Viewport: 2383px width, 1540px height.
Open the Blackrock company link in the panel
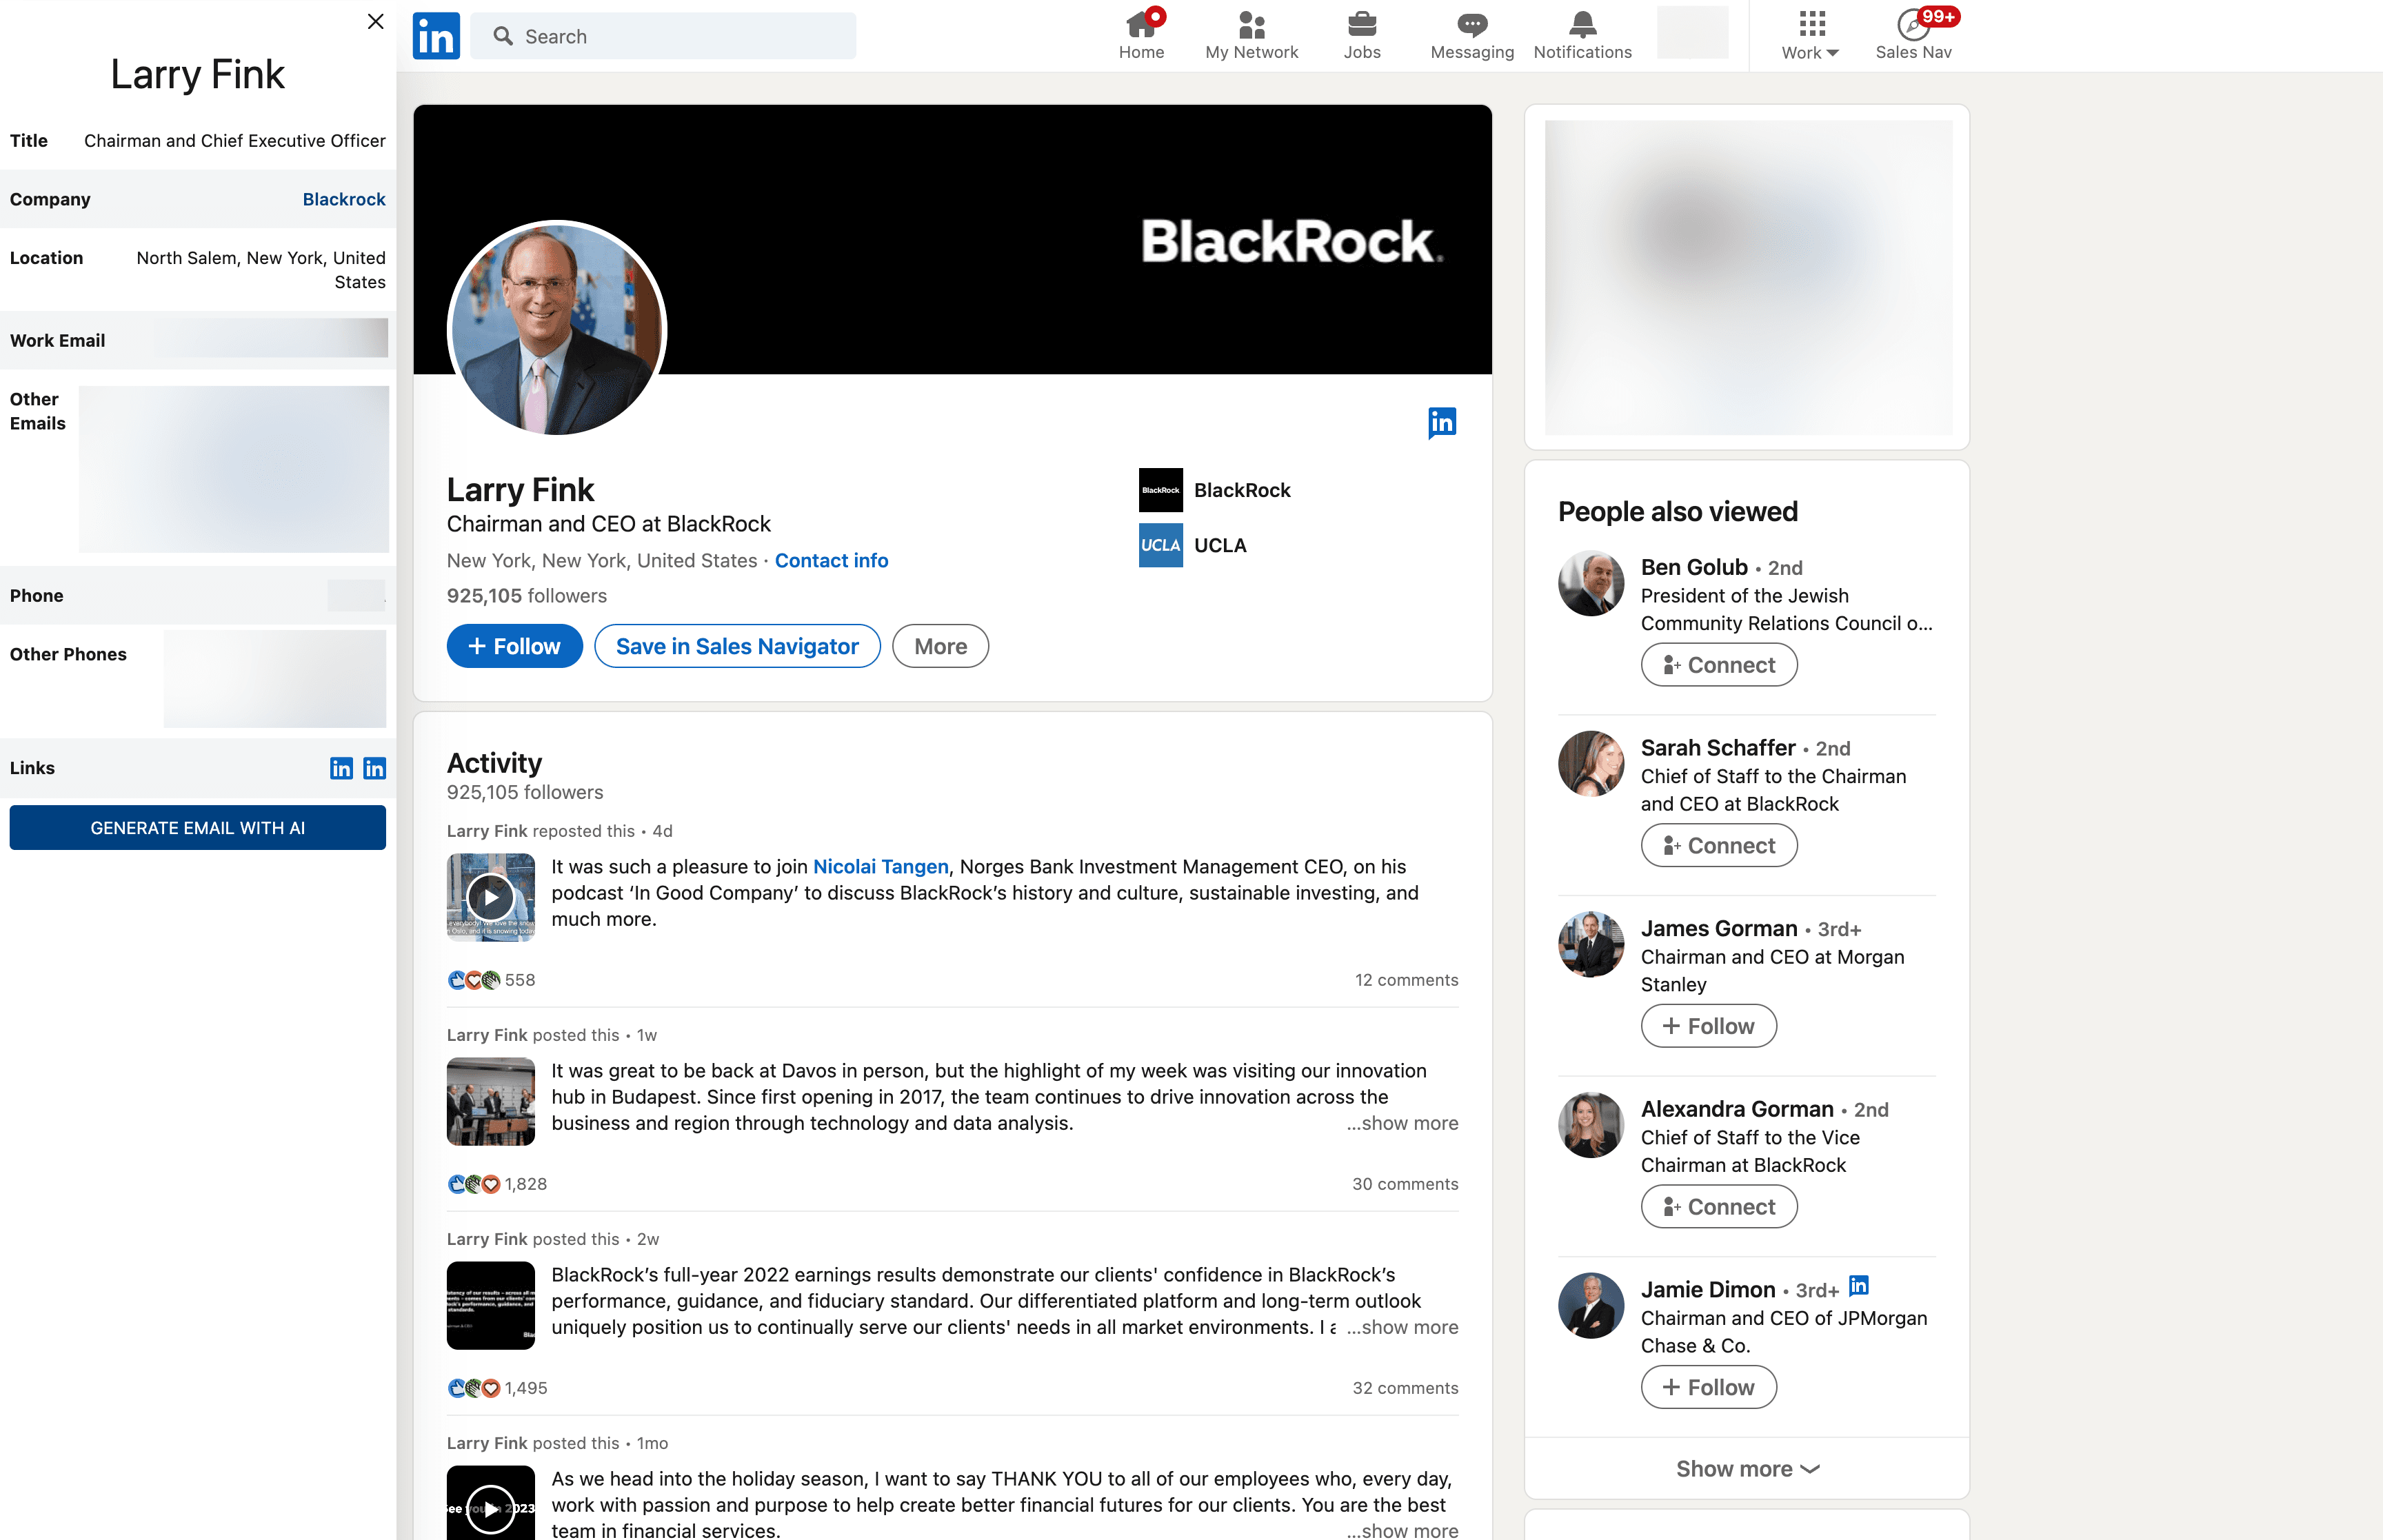tap(343, 199)
